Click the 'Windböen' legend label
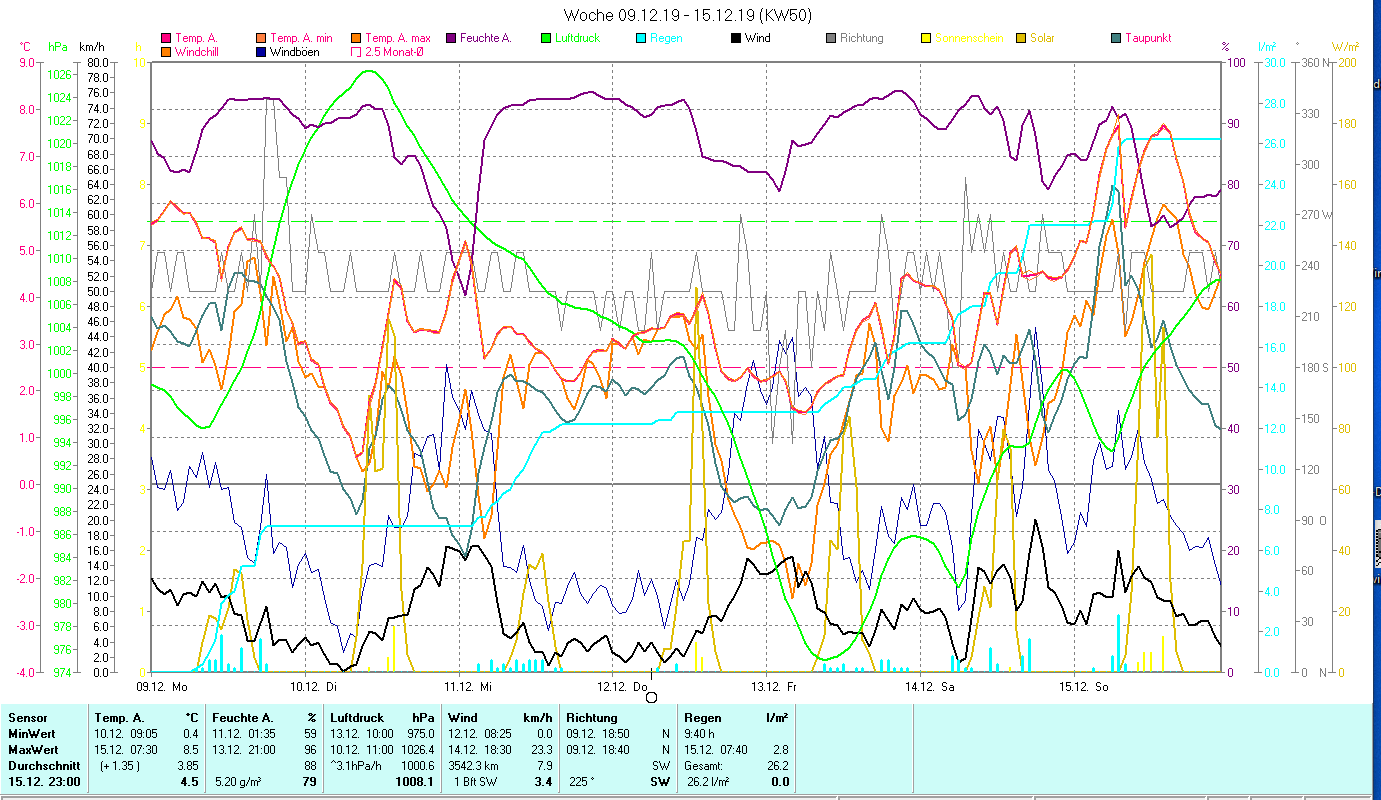The width and height of the screenshot is (1381, 800). [295, 51]
